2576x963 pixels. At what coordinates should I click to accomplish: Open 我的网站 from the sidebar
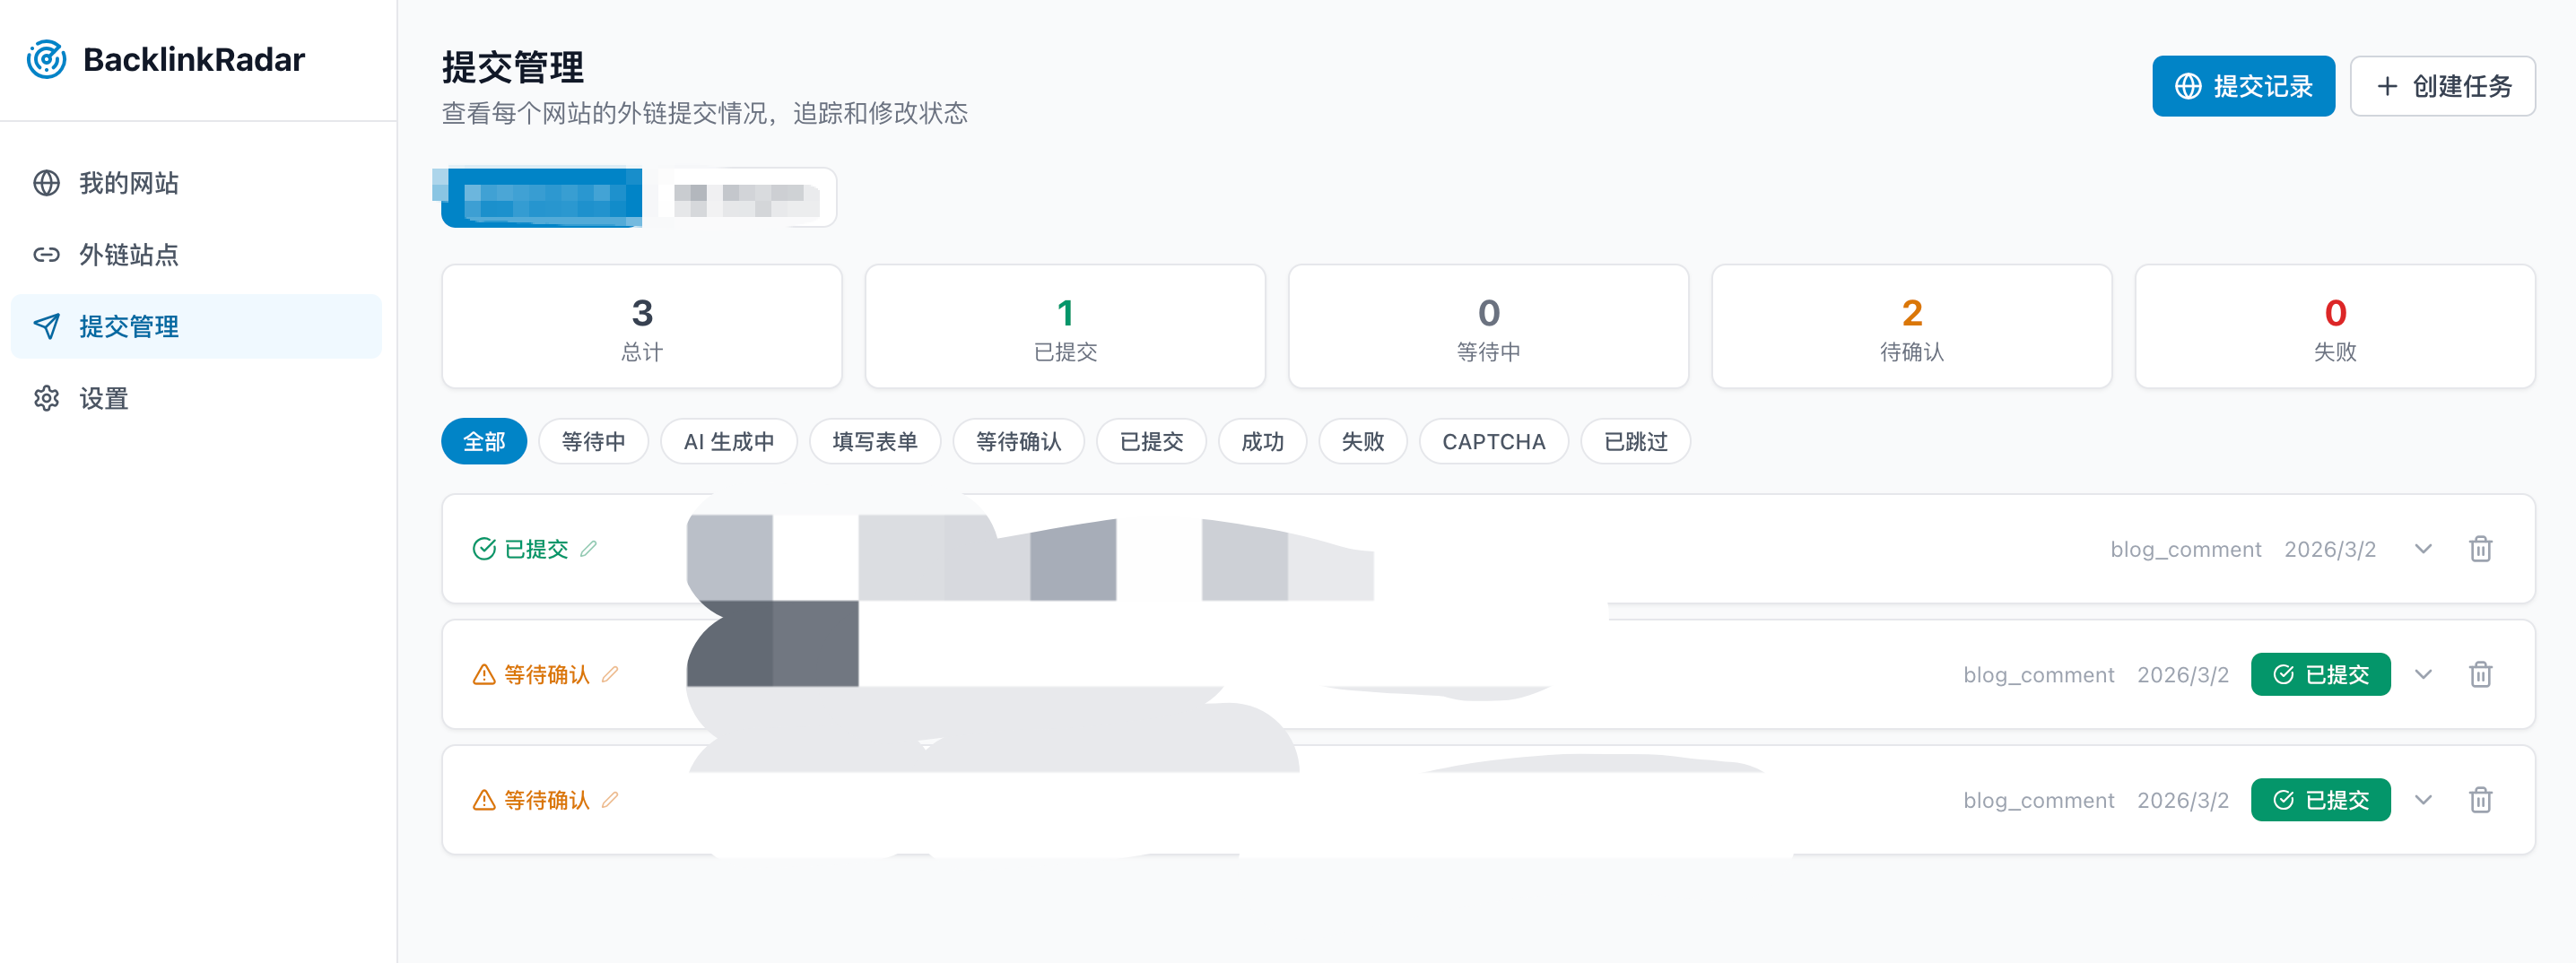(128, 183)
